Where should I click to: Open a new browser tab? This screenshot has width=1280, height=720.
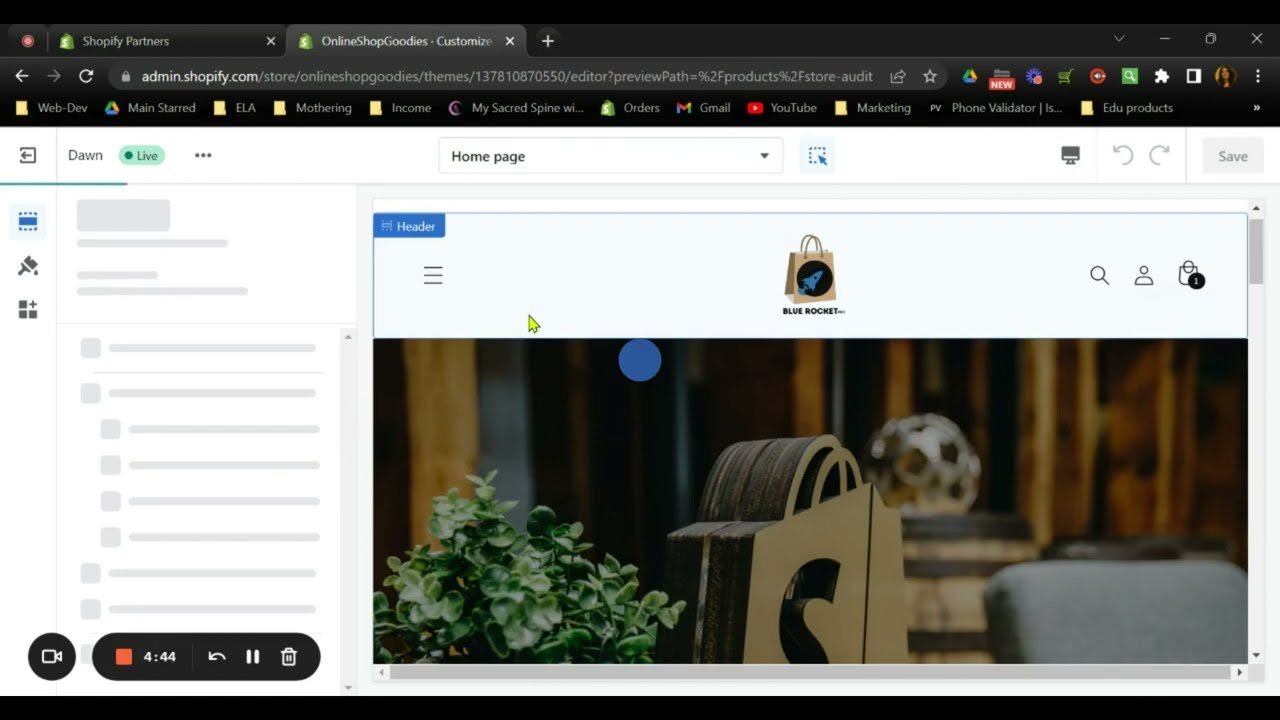point(547,41)
